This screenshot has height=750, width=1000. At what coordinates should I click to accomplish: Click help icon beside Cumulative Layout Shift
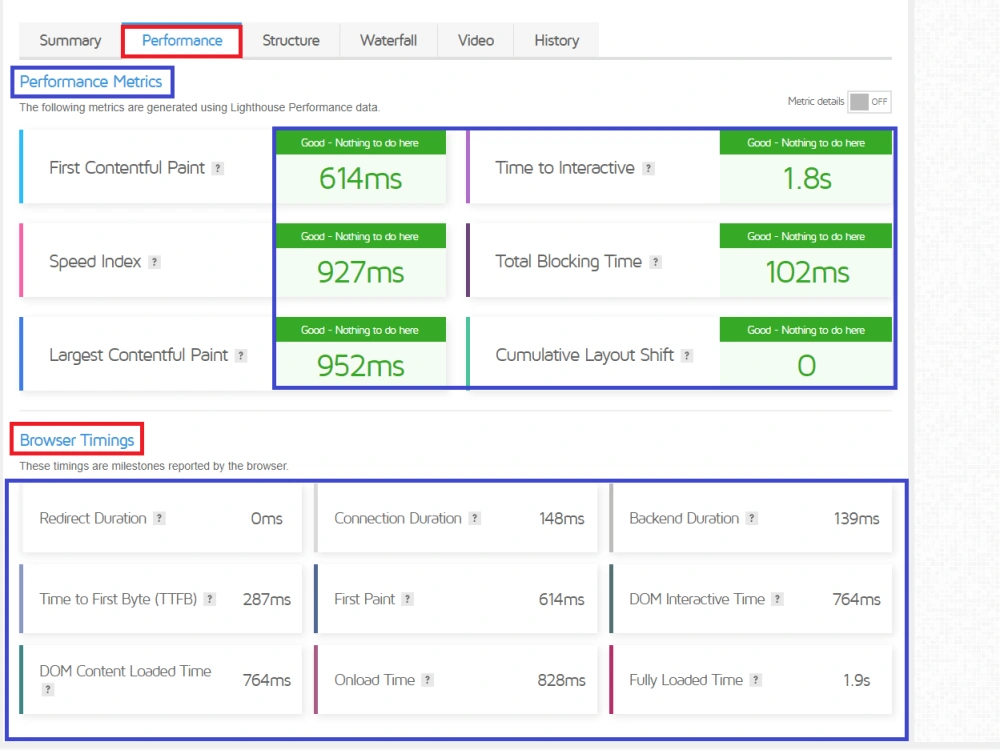687,356
